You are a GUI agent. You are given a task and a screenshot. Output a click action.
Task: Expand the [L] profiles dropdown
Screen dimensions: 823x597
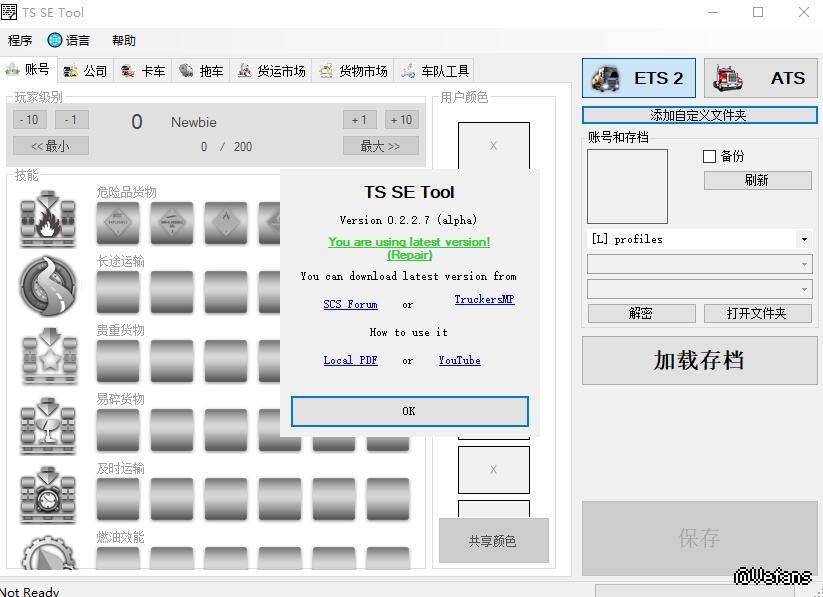click(804, 240)
